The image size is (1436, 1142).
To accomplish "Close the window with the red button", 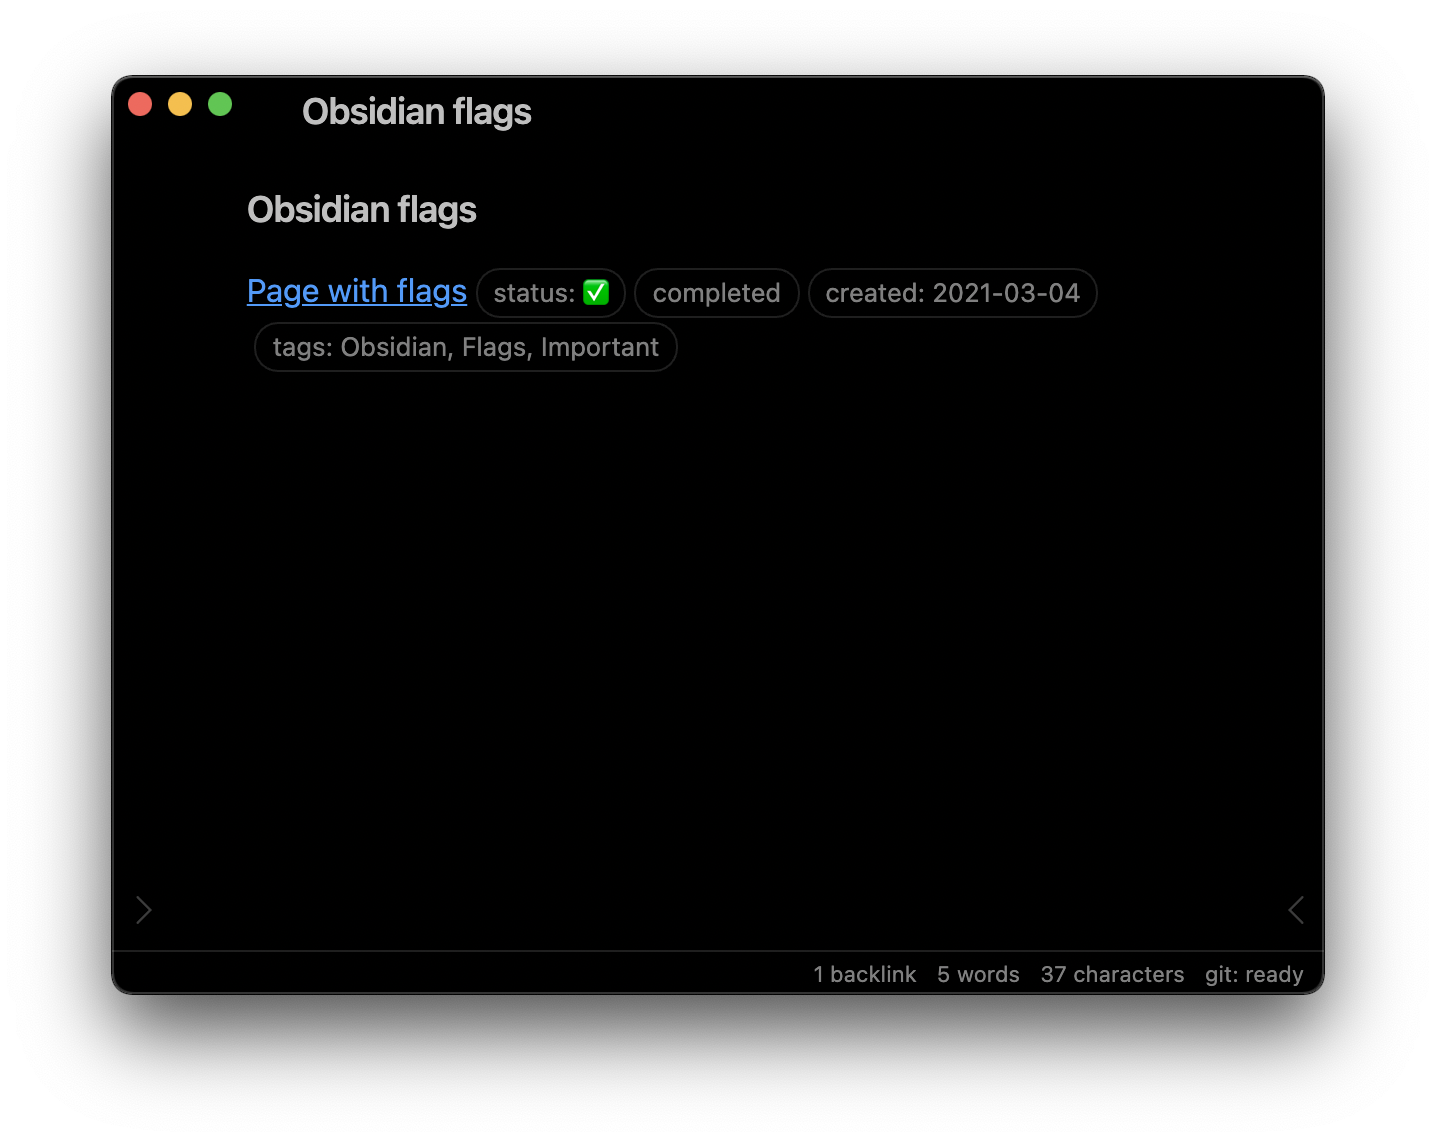I will coord(140,104).
